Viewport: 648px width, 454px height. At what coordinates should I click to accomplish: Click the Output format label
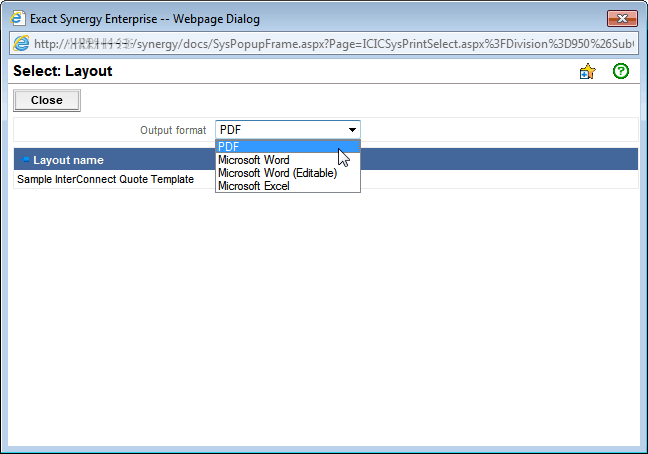[x=173, y=130]
